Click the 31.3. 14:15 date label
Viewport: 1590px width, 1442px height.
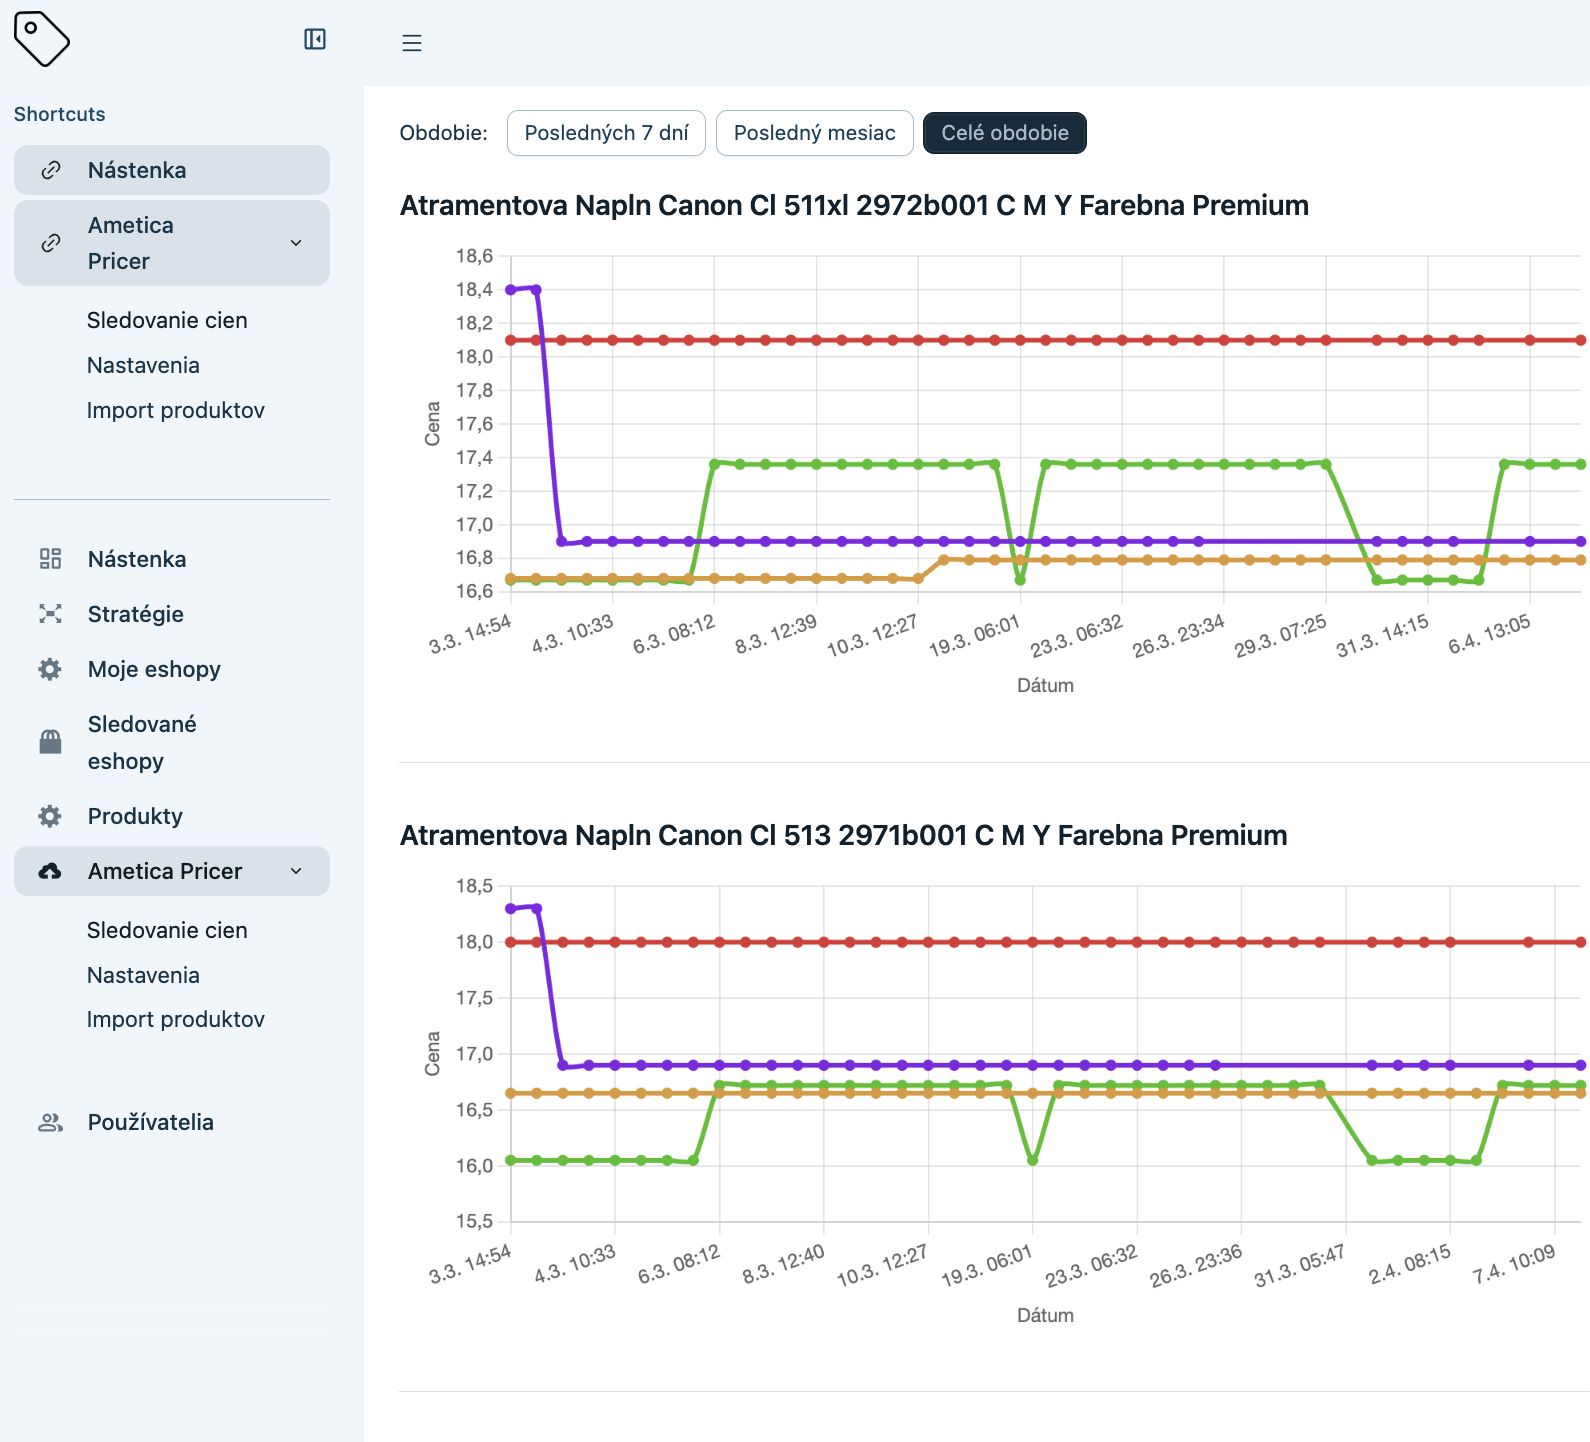tap(1383, 636)
